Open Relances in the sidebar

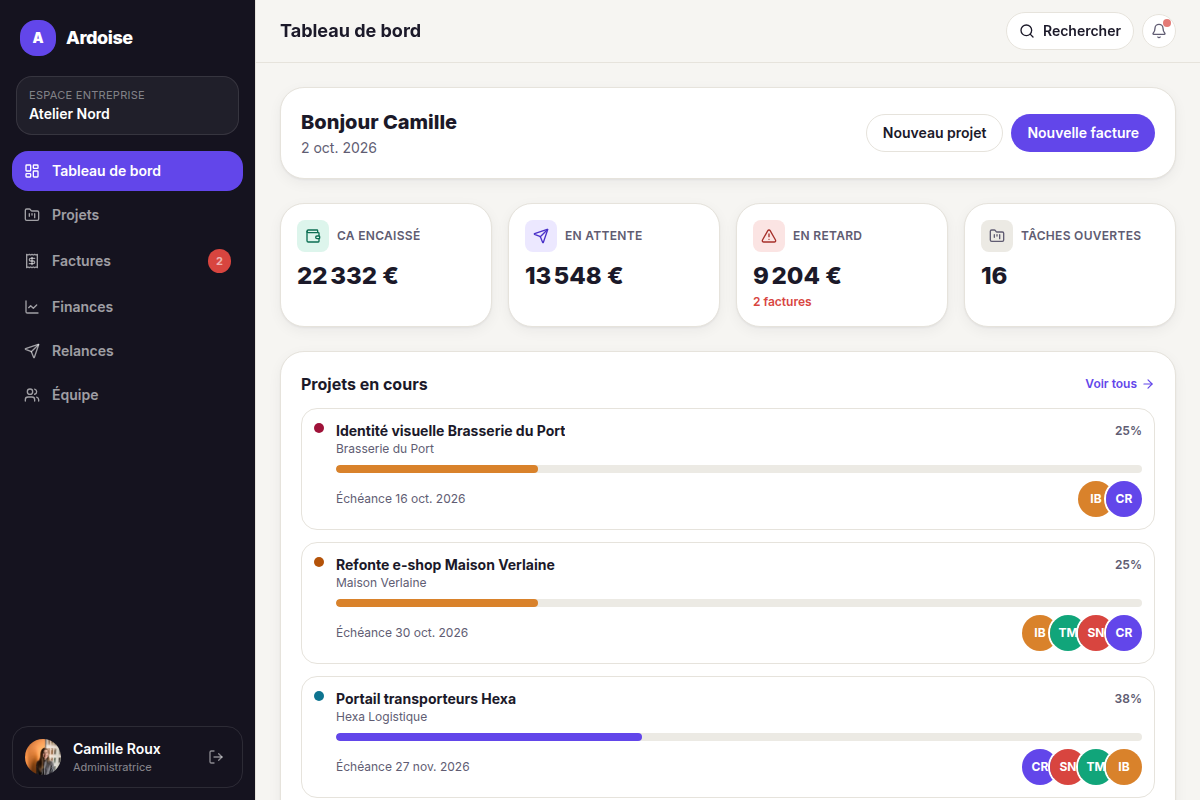127,351
